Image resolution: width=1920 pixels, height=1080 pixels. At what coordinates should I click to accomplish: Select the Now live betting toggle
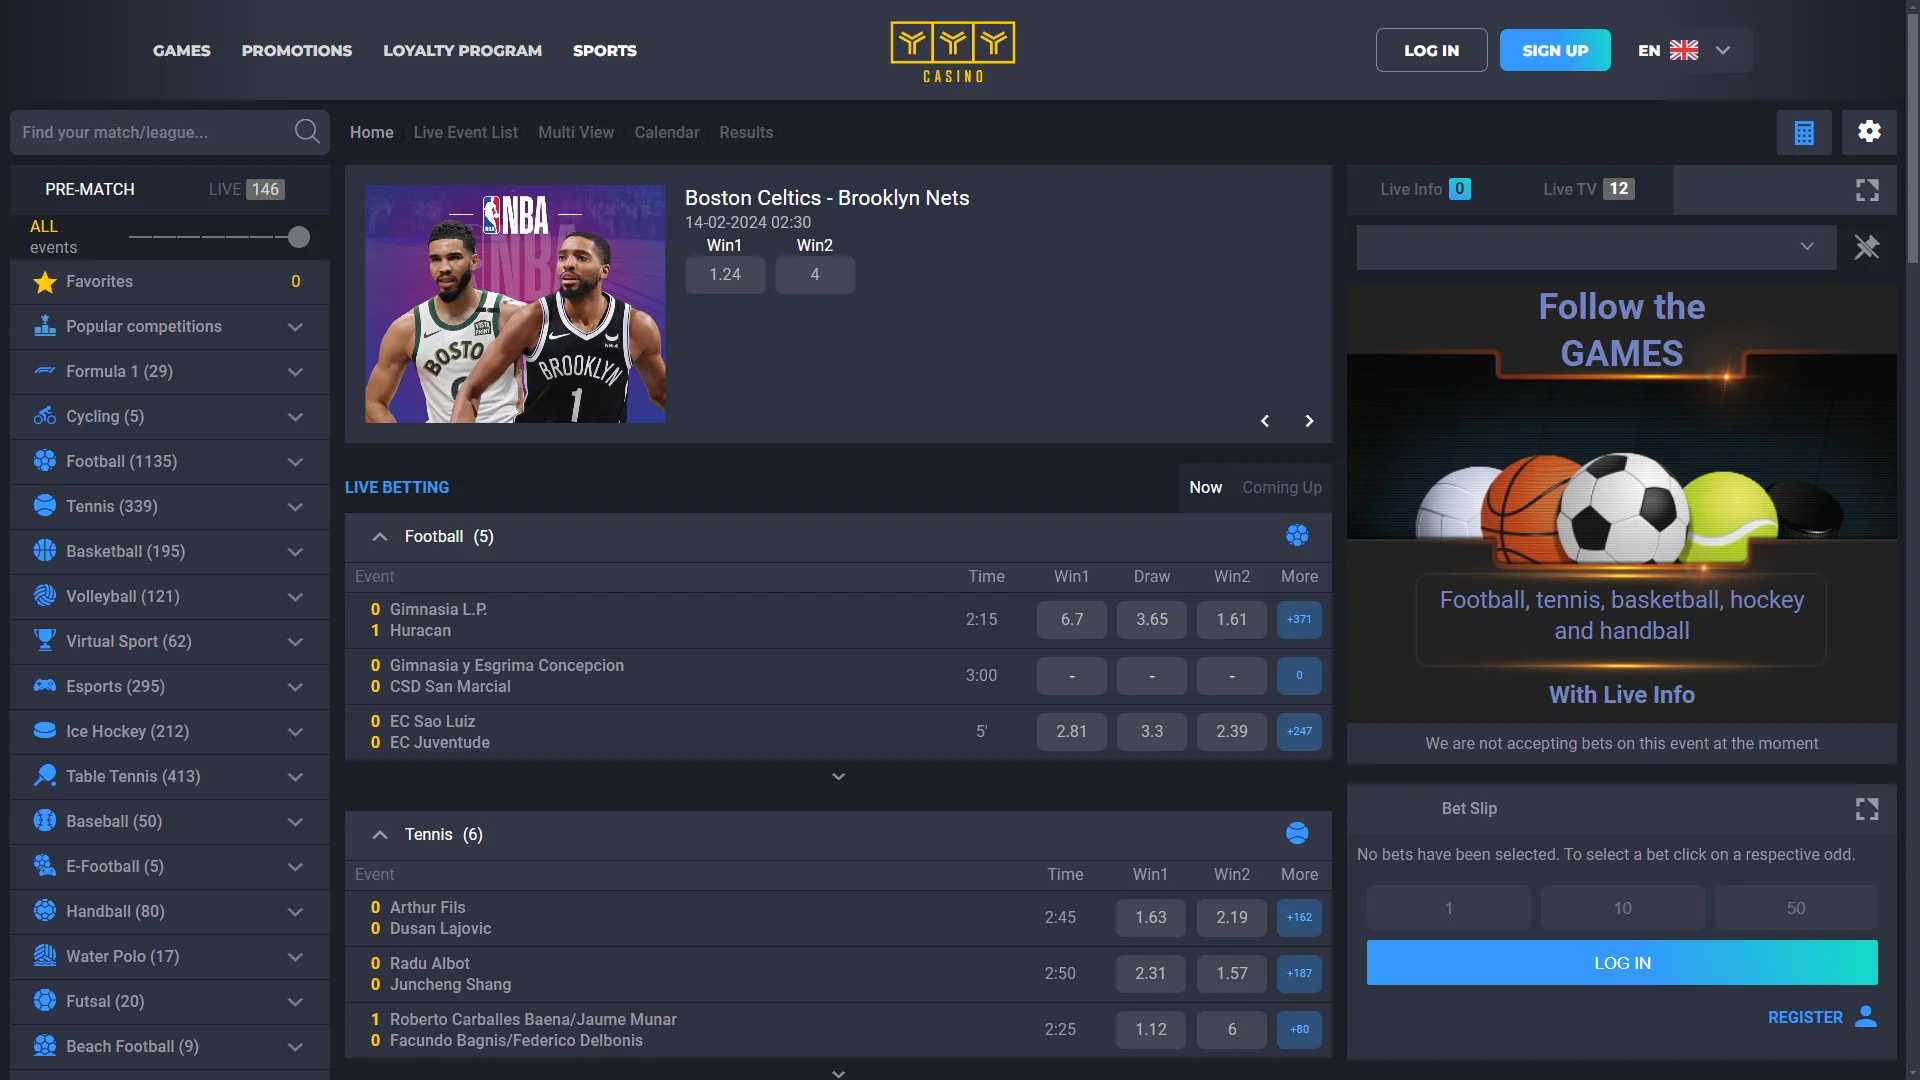point(1205,487)
